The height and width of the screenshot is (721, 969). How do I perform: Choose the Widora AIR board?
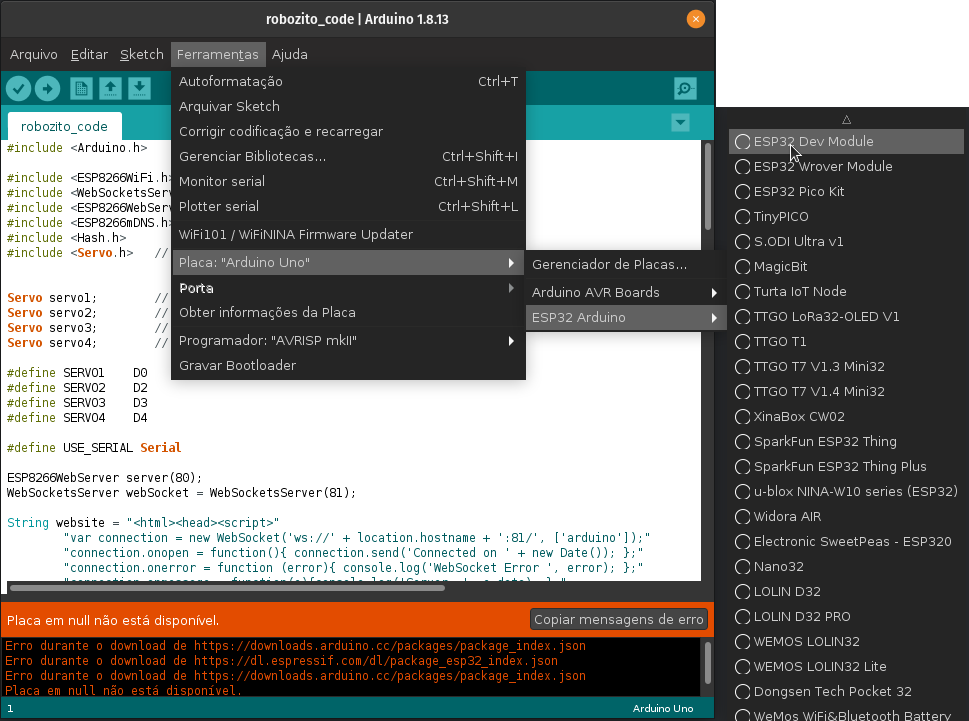pyautogui.click(x=846, y=517)
